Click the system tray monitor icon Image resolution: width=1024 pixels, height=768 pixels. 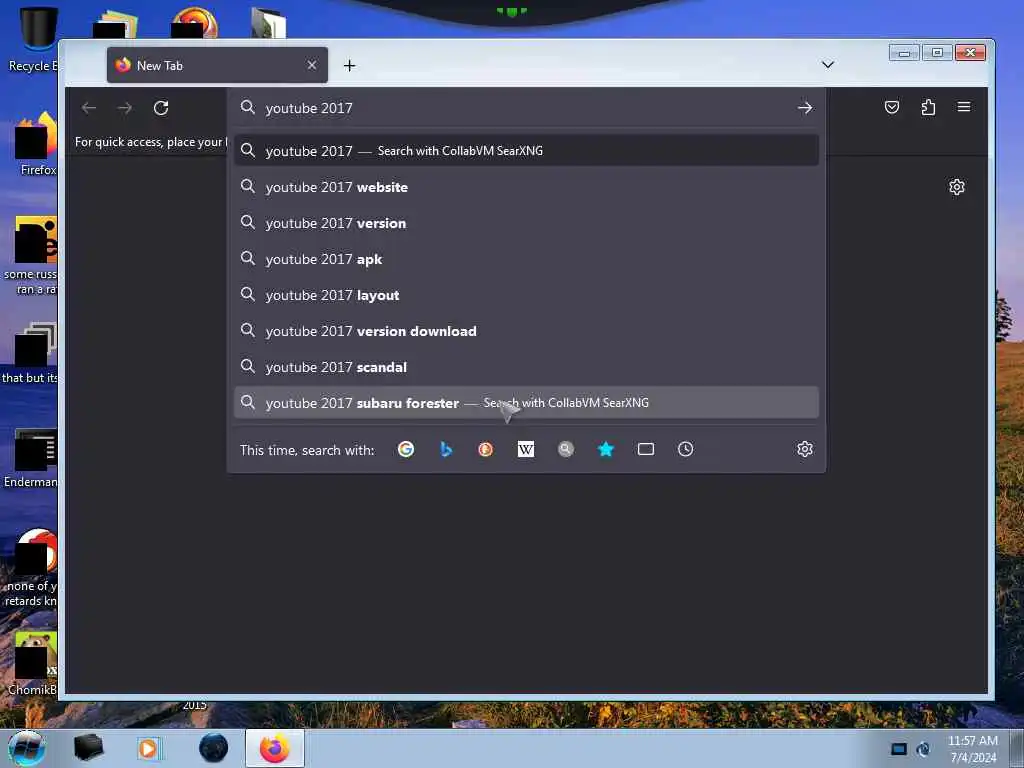pos(899,749)
